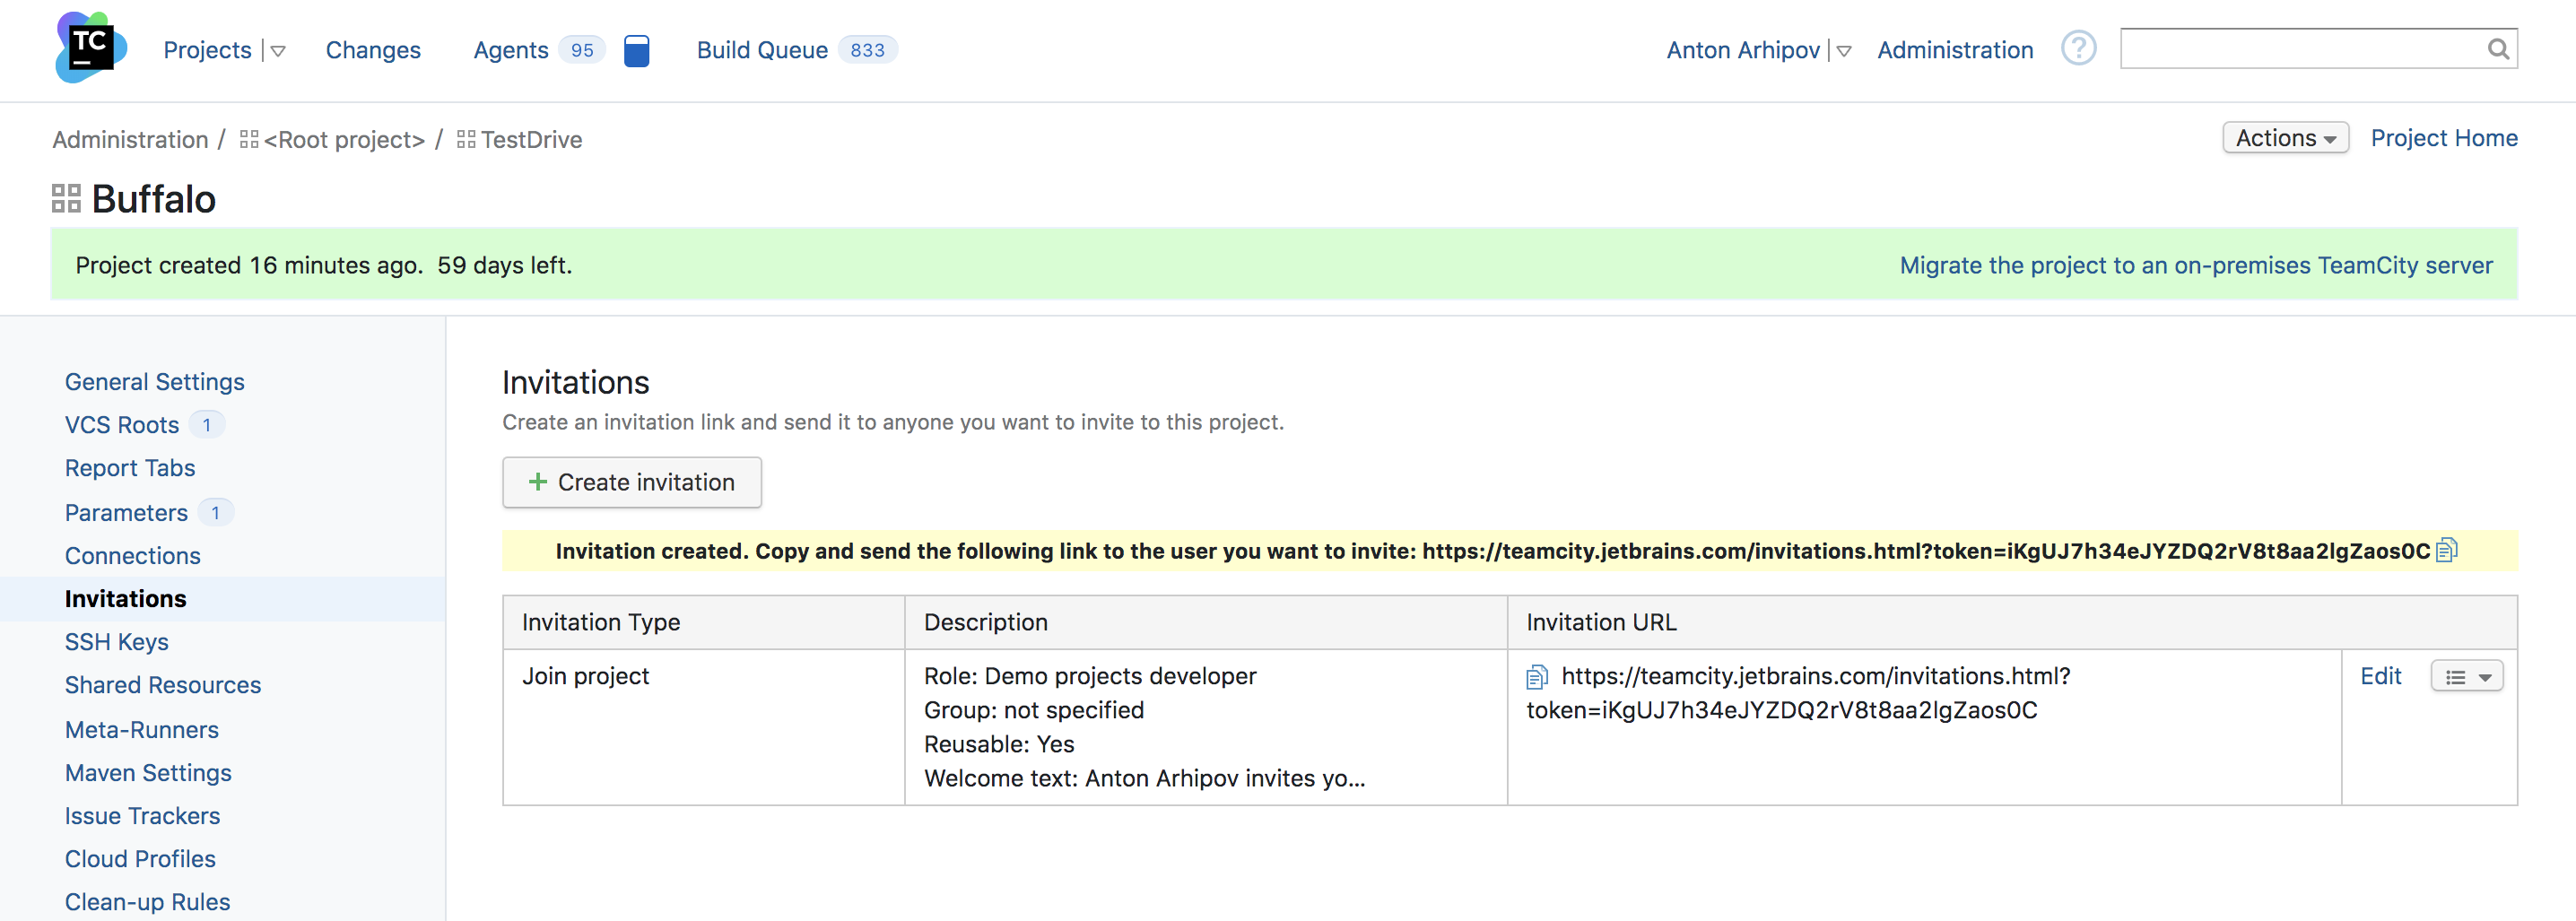Open Cloud Profiles in sidebar
The height and width of the screenshot is (921, 2576).
(x=140, y=859)
